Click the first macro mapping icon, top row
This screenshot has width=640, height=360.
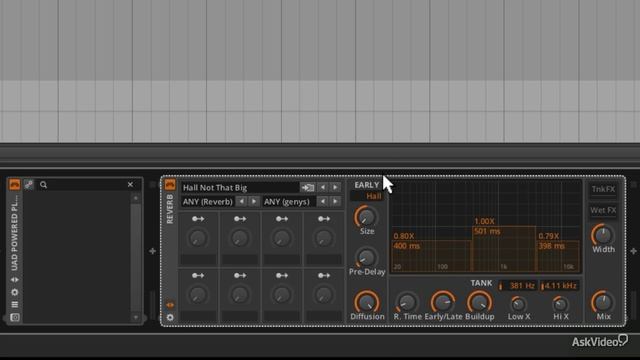click(198, 219)
